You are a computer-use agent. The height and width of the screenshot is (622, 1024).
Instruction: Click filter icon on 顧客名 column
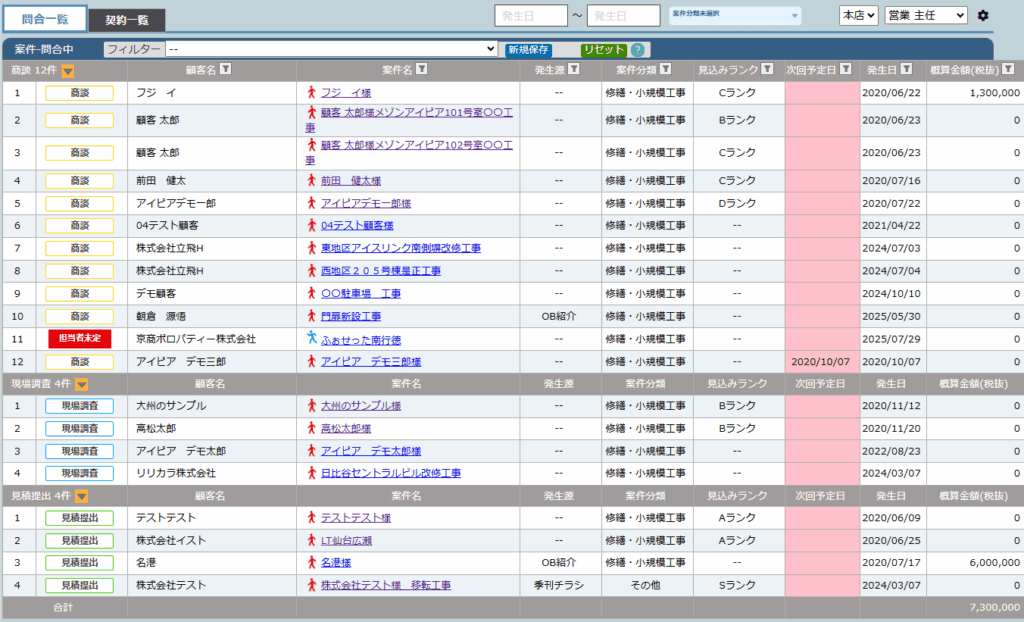(225, 70)
